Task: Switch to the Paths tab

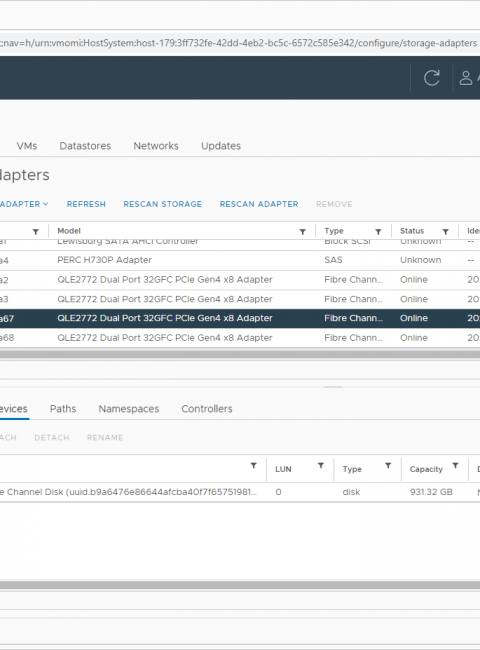Action: pos(63,409)
